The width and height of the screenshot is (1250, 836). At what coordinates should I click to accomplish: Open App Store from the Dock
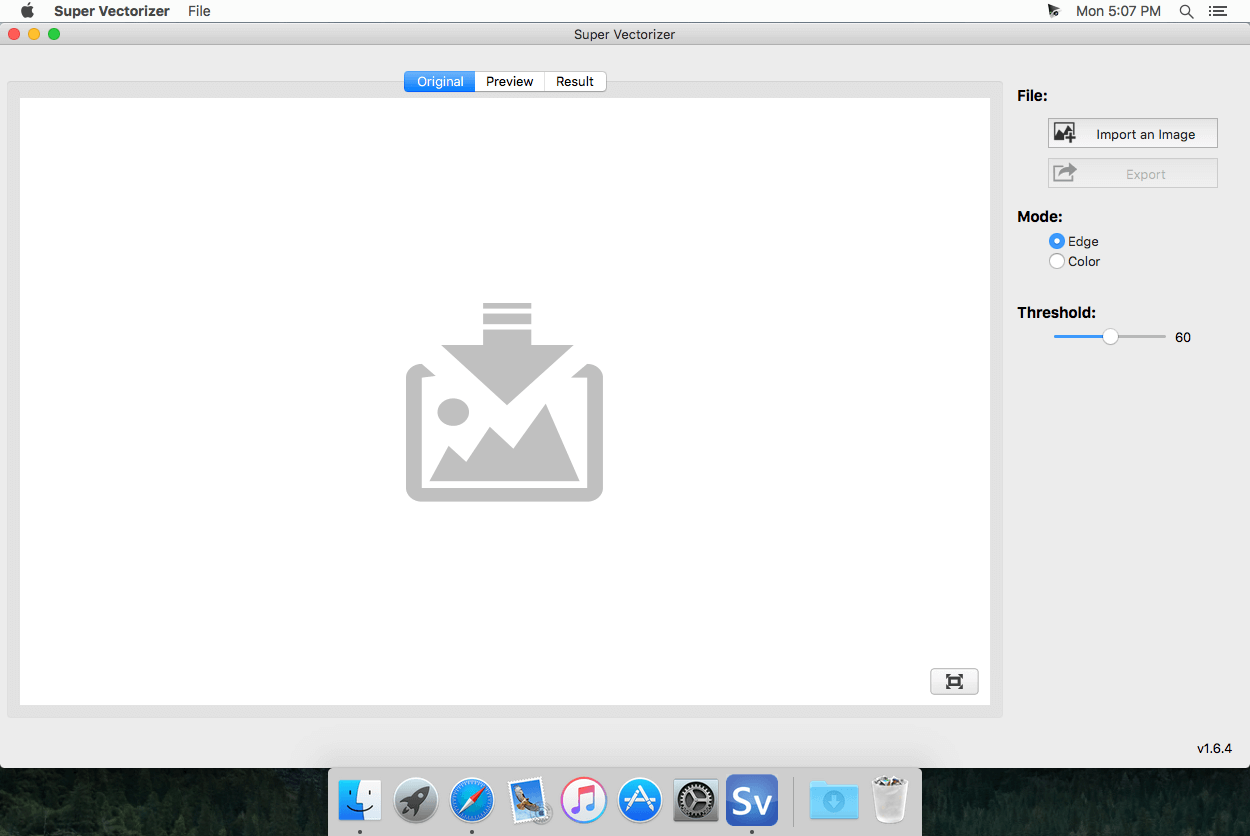click(640, 799)
